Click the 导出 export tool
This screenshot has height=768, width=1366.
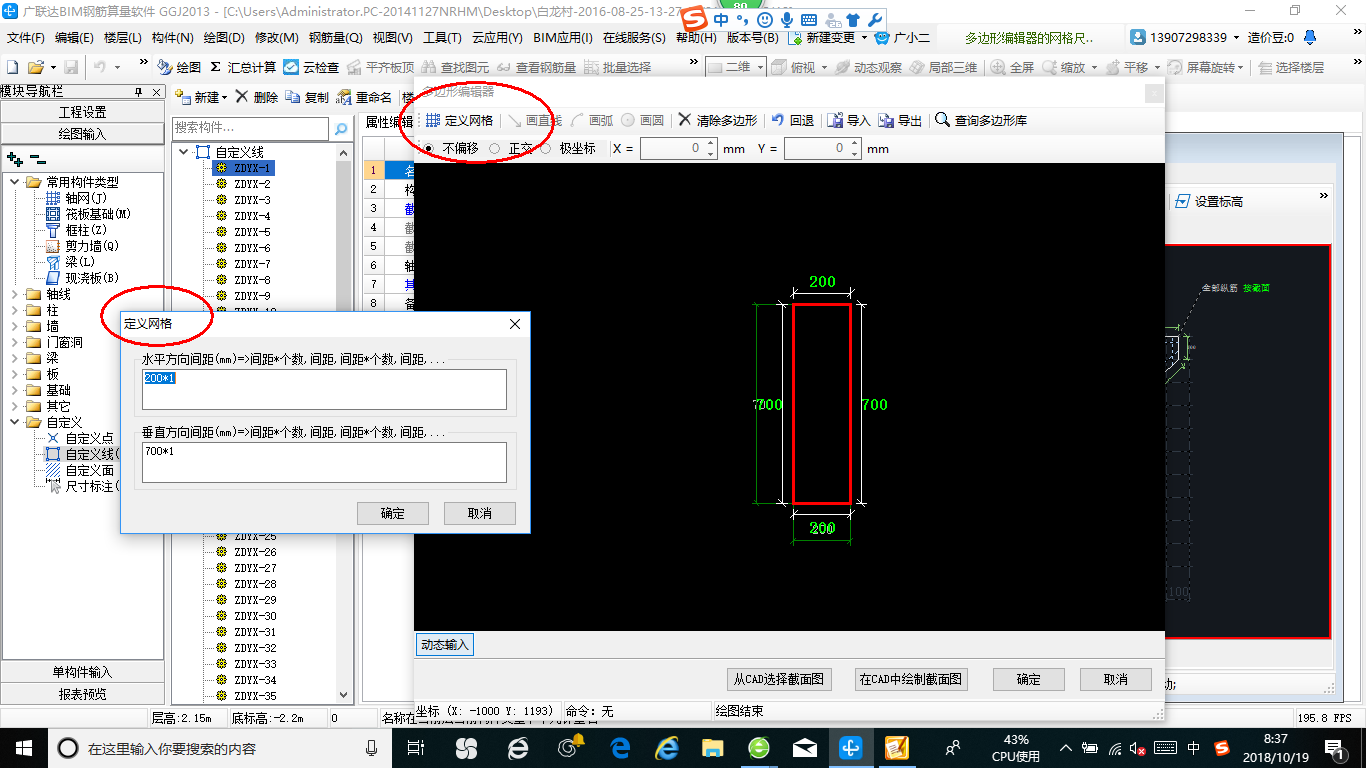[900, 120]
